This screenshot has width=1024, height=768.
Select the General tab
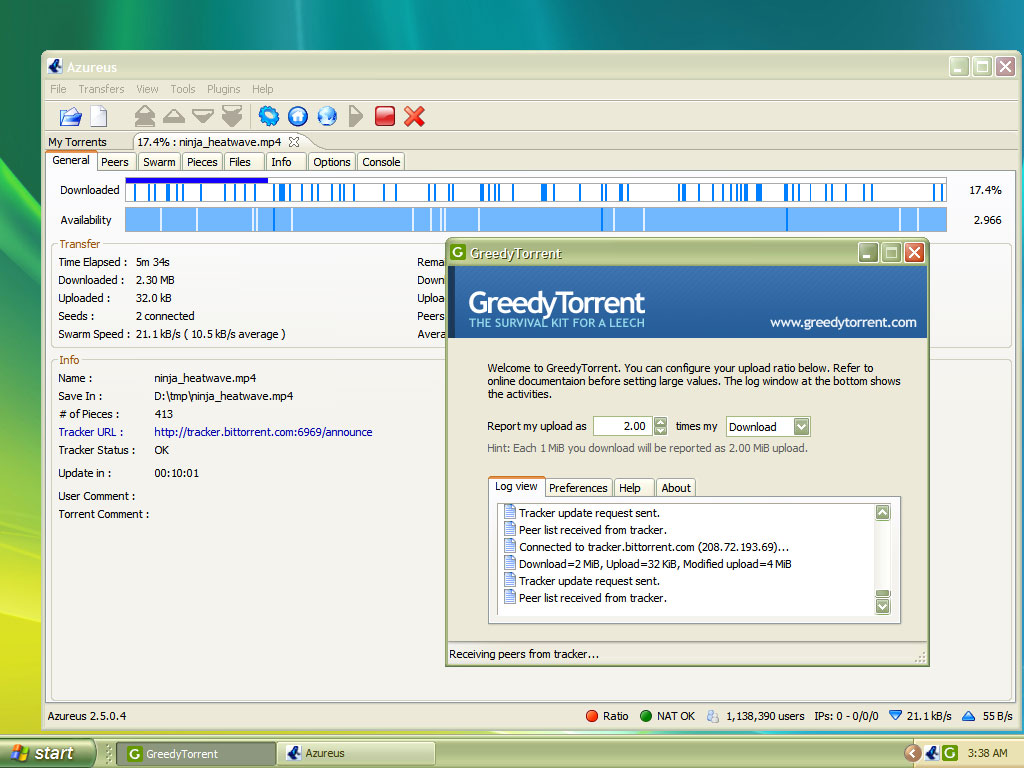(71, 160)
